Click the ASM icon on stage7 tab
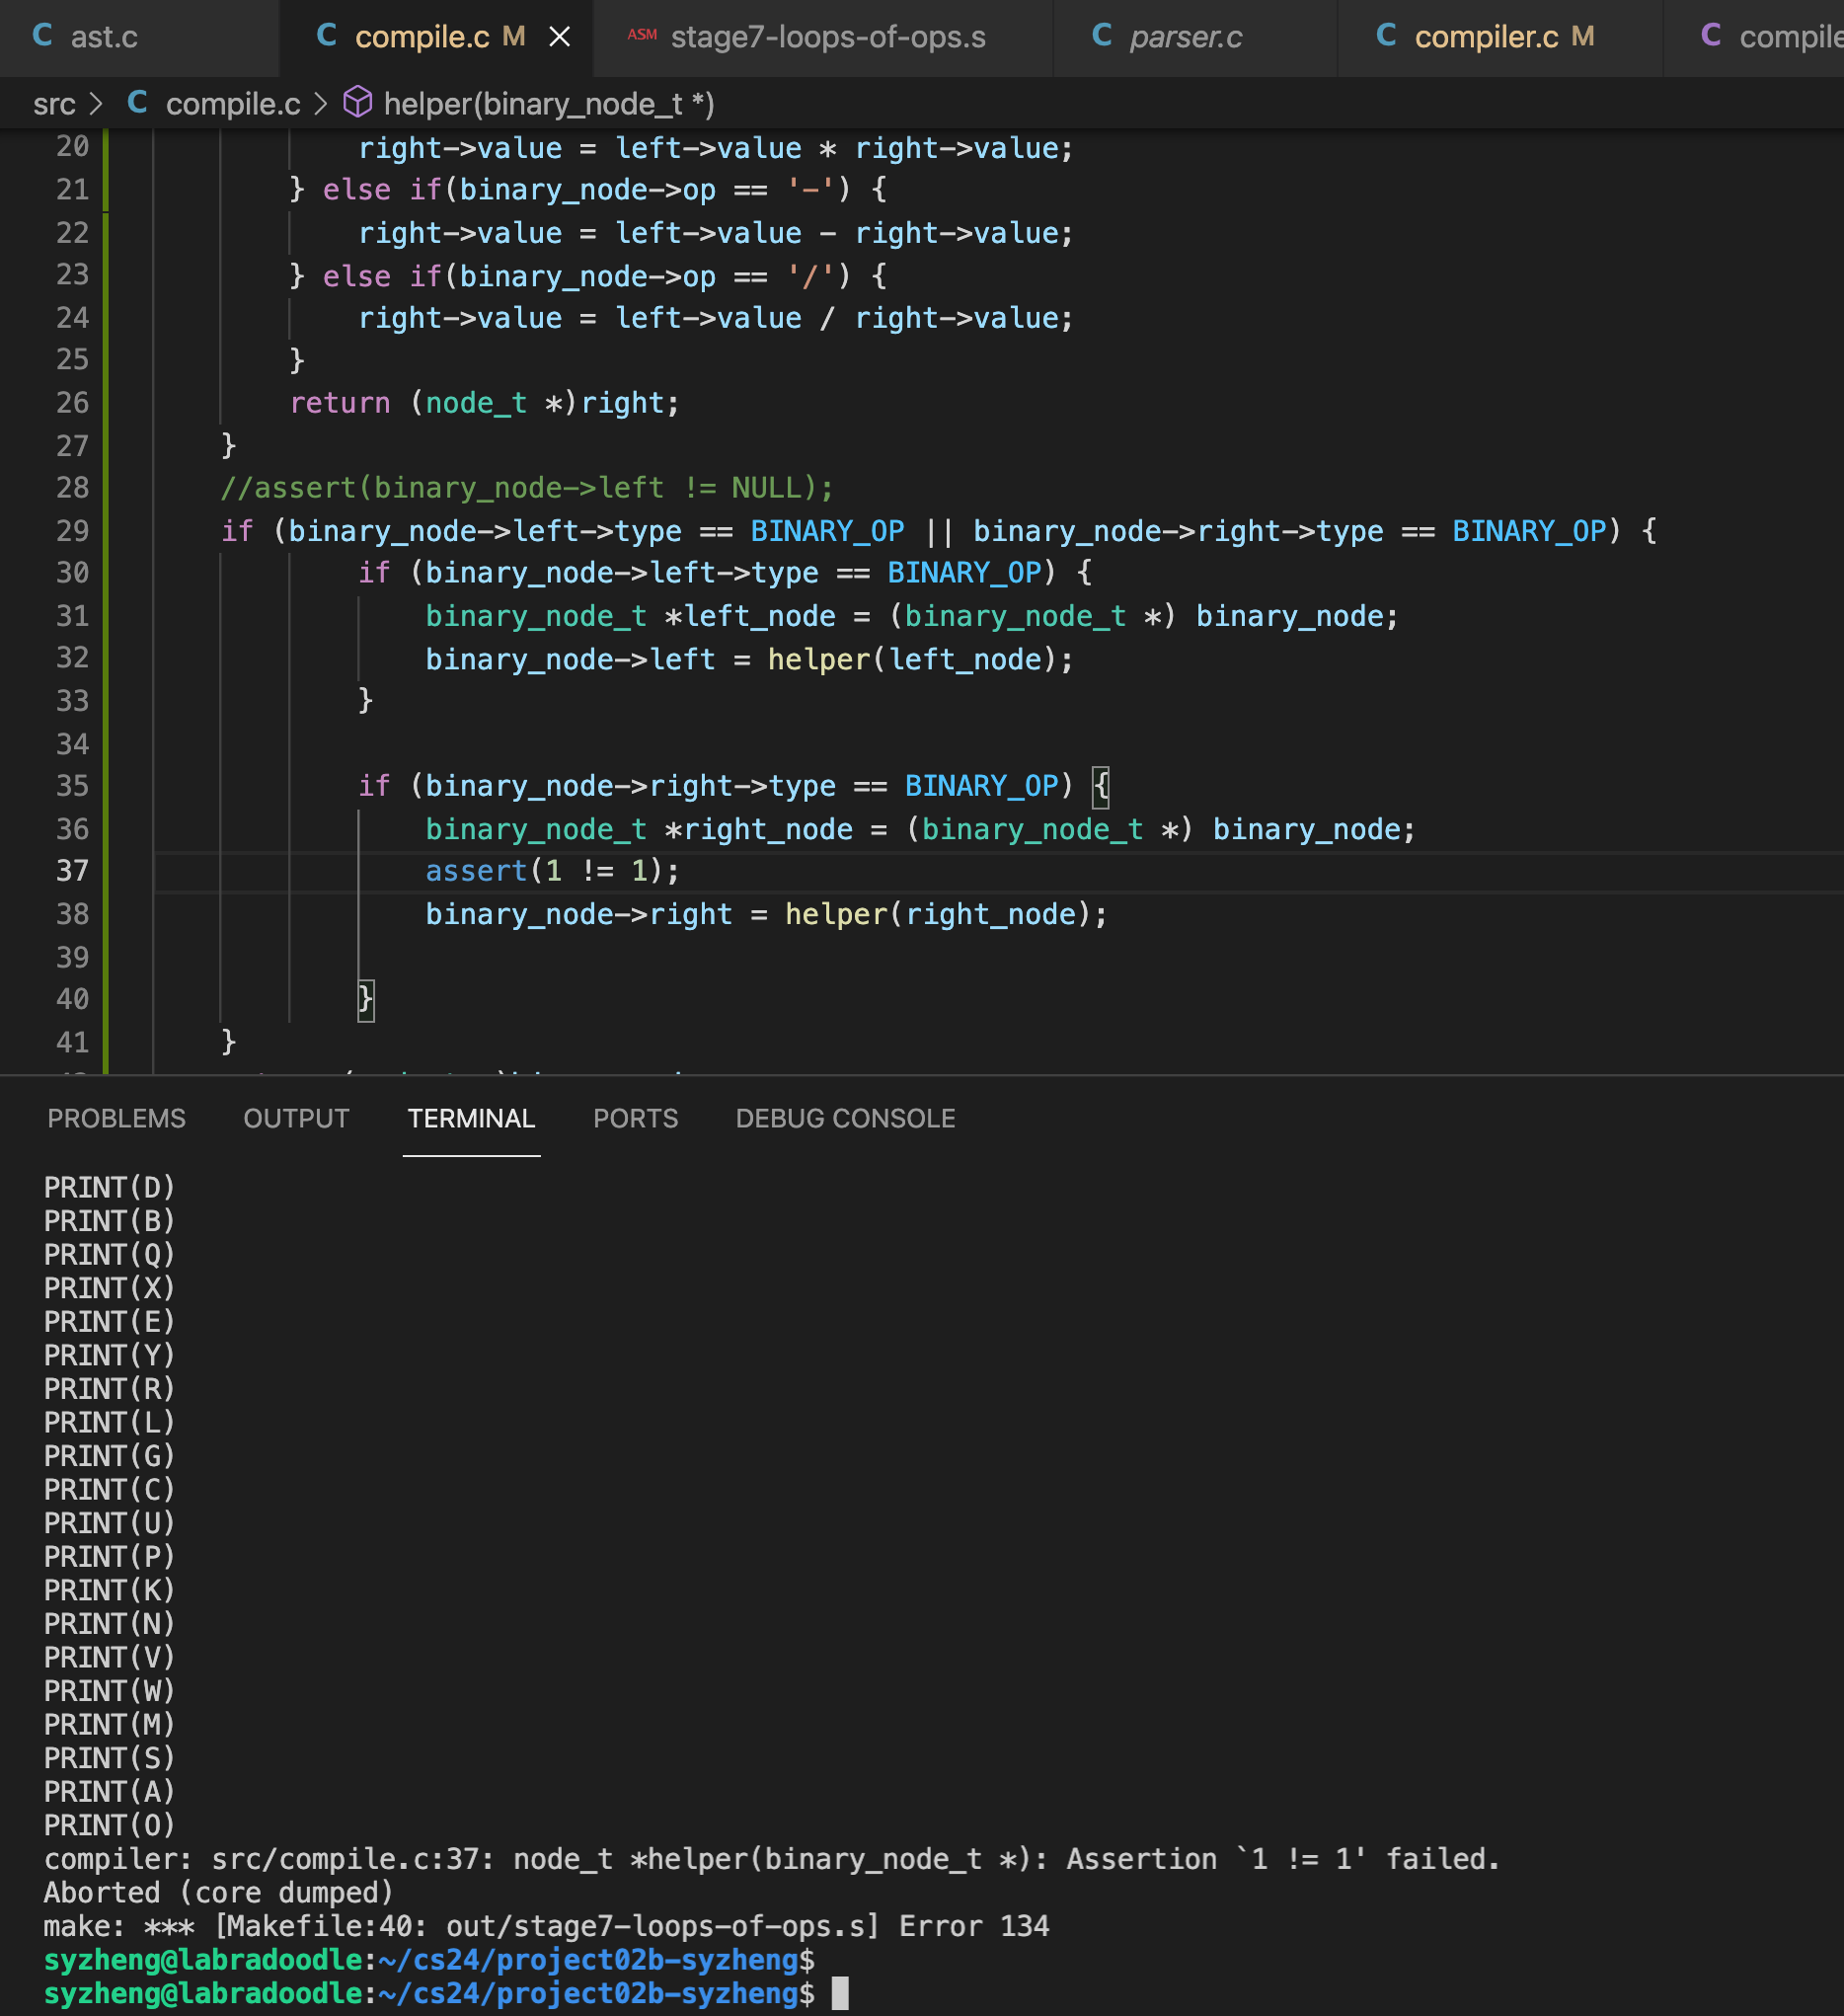1844x2016 pixels. tap(642, 35)
